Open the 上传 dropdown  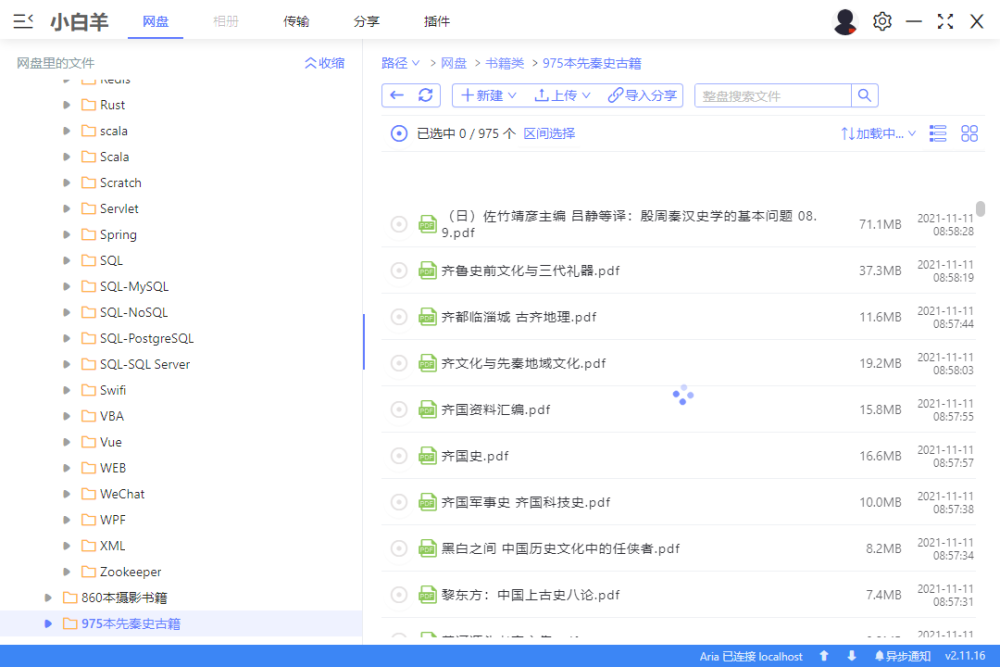point(562,96)
